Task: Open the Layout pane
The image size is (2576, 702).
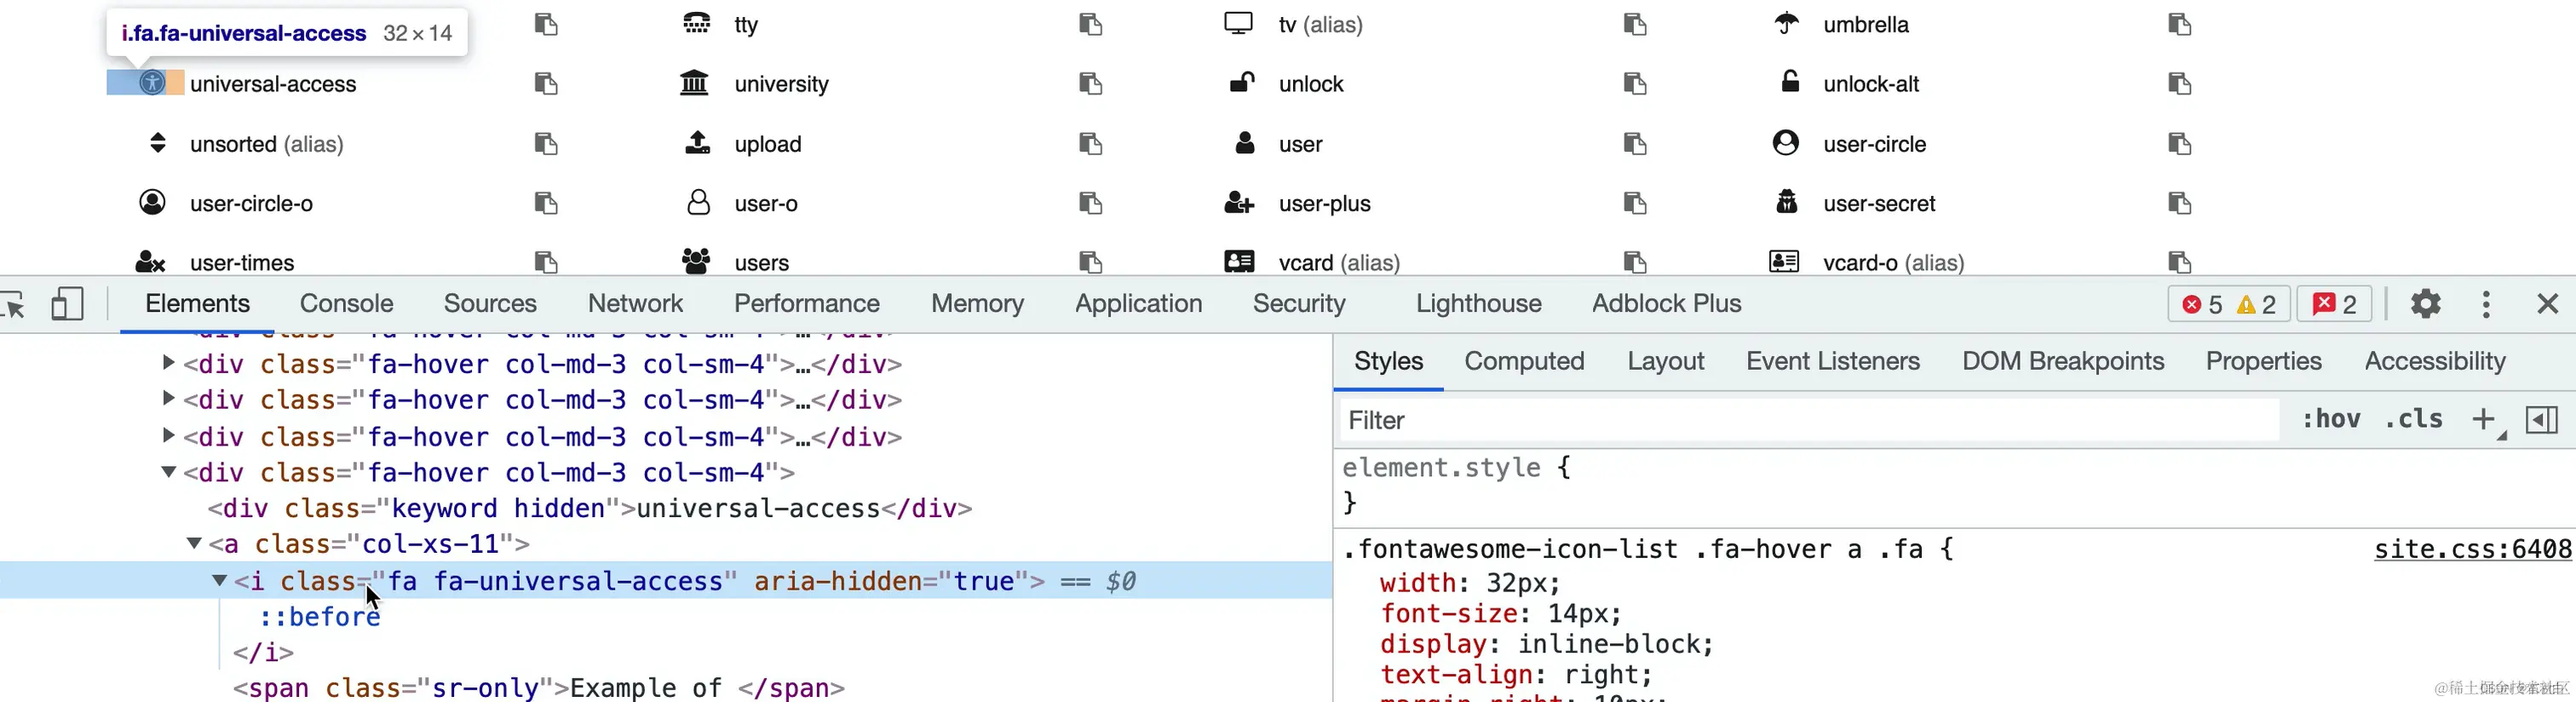Action: point(1665,361)
